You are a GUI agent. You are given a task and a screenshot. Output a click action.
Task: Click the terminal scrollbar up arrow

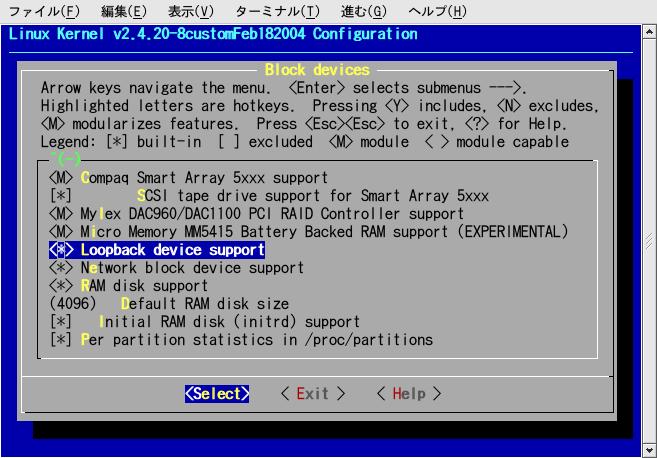click(x=649, y=31)
